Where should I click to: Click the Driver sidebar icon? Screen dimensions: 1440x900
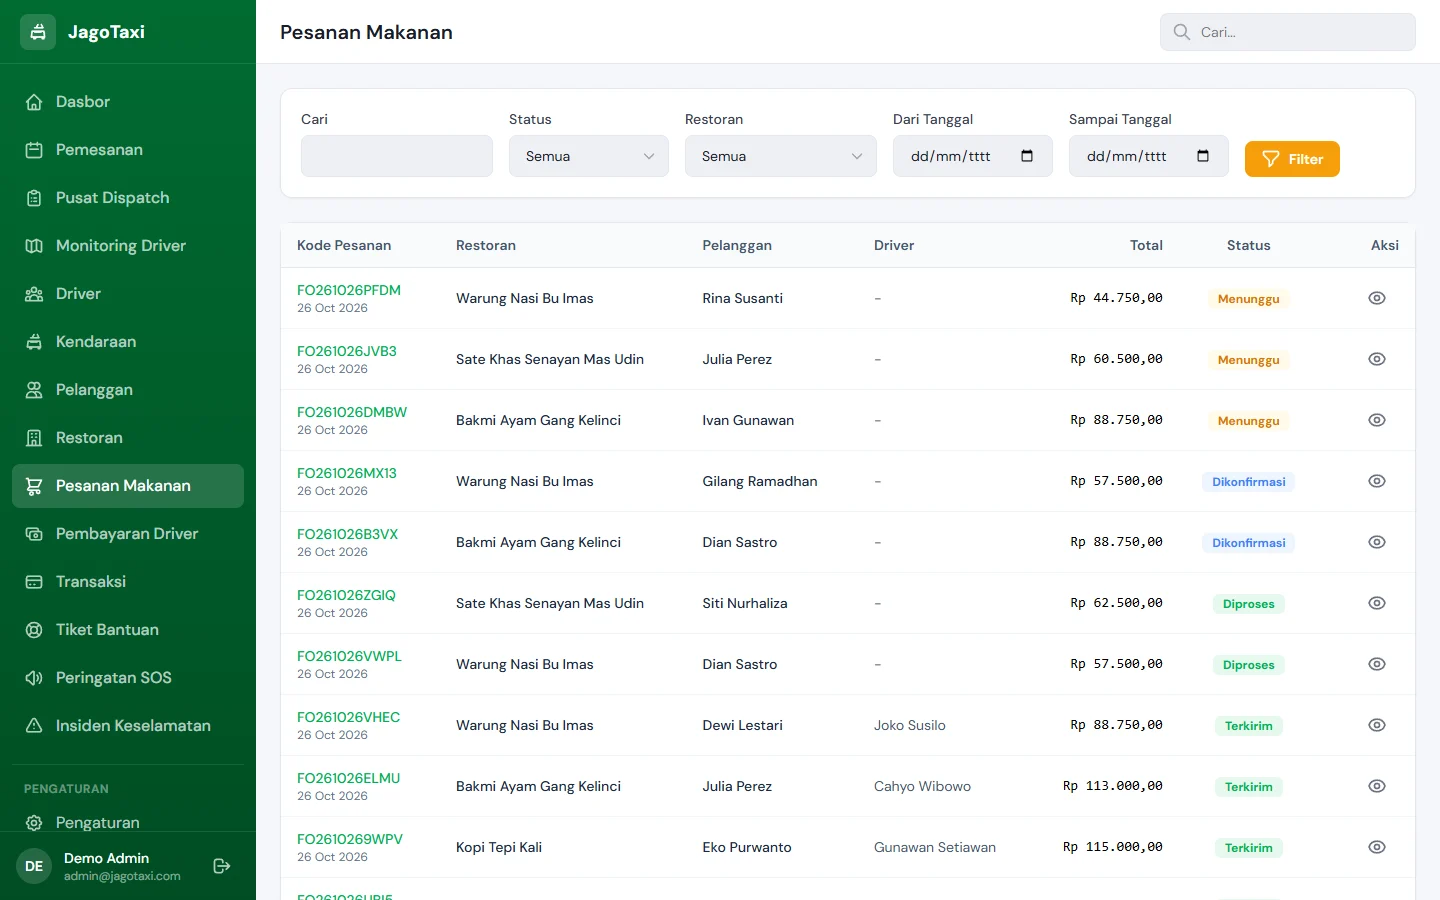(34, 294)
